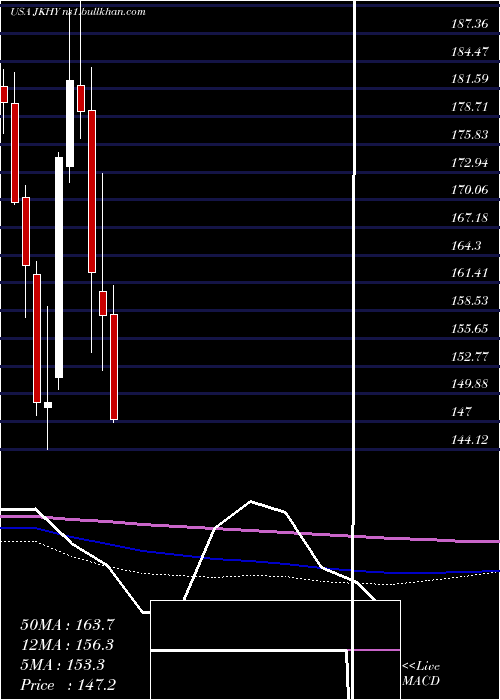The height and width of the screenshot is (700, 500).
Task: Click the Live MACD label
Action: 421,674
